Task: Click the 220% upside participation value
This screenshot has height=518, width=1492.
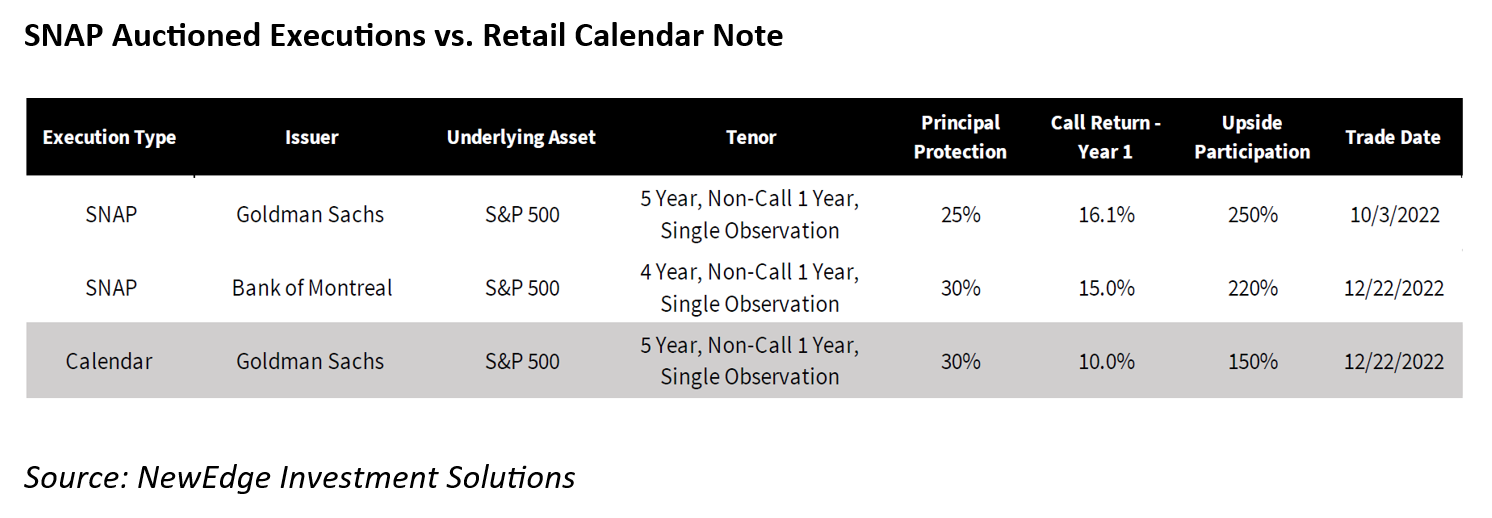Action: pyautogui.click(x=1253, y=288)
